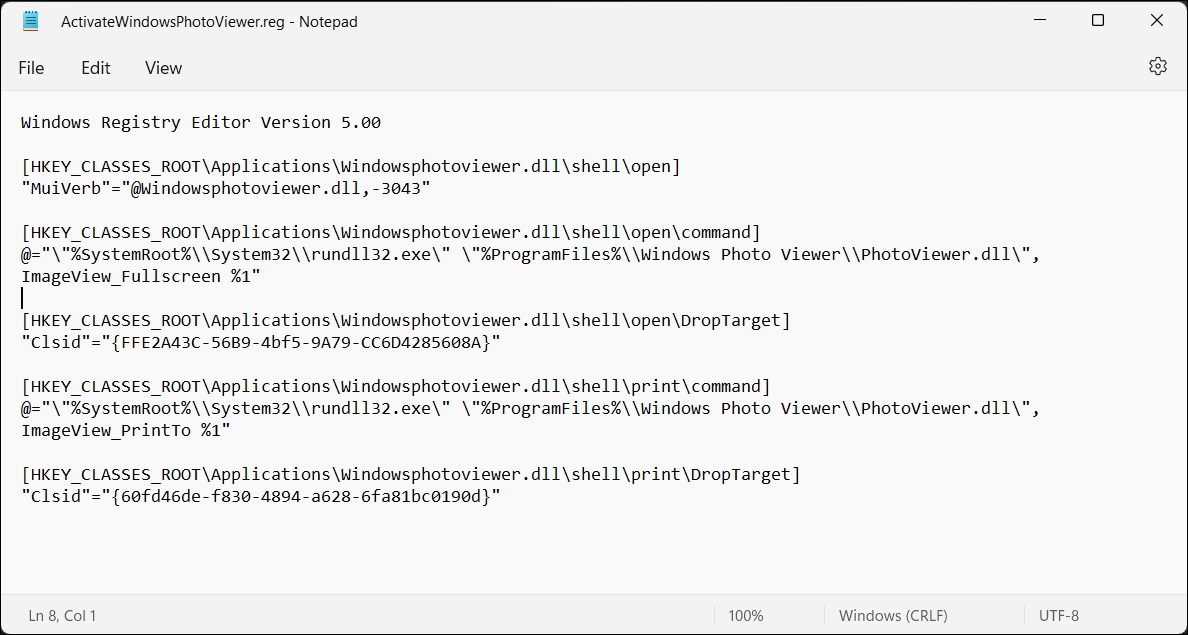
Task: Open the File menu
Action: pos(31,68)
